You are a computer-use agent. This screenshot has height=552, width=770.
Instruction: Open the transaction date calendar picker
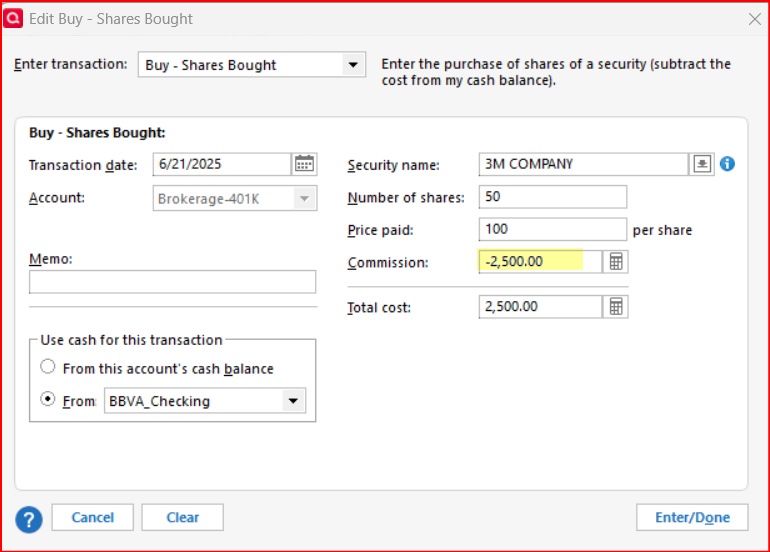pyautogui.click(x=304, y=164)
